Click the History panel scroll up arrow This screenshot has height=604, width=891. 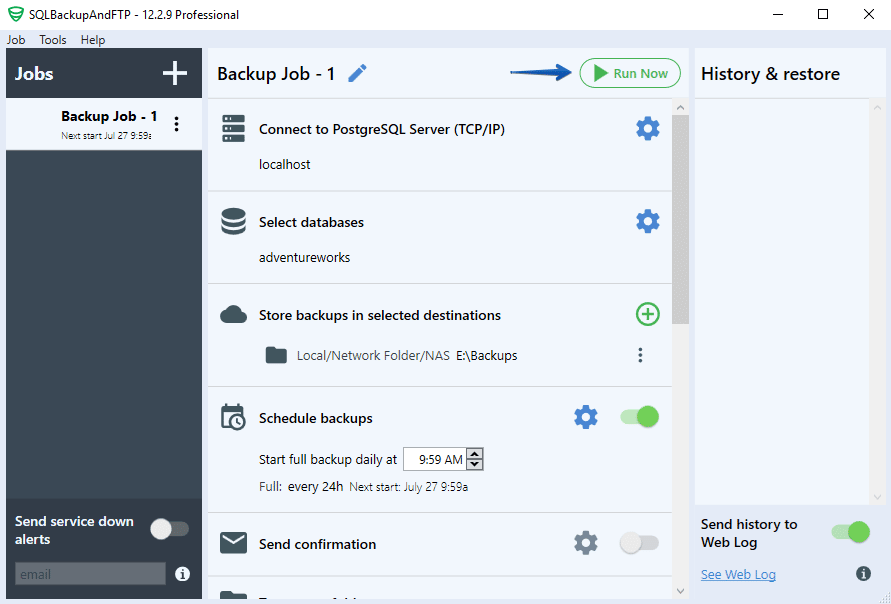(877, 107)
